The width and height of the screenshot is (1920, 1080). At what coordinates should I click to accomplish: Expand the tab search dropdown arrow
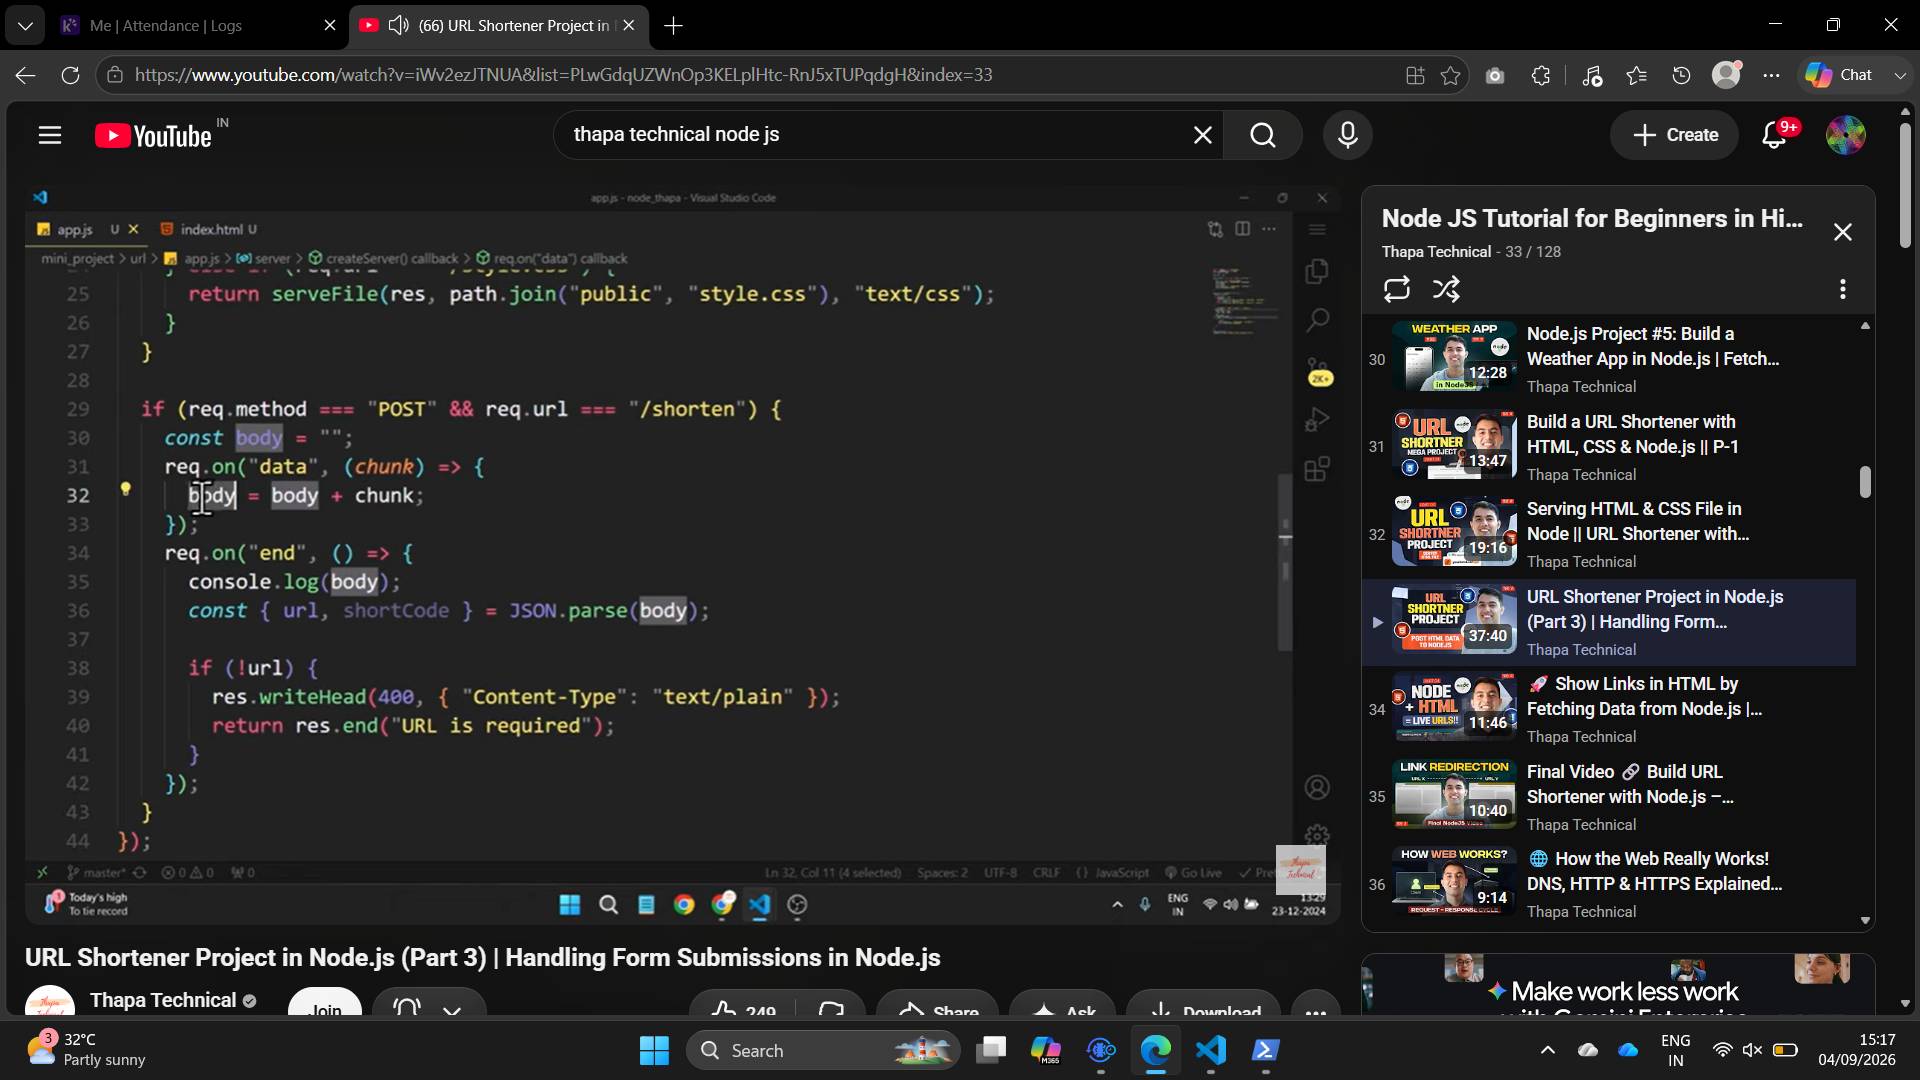(25, 25)
